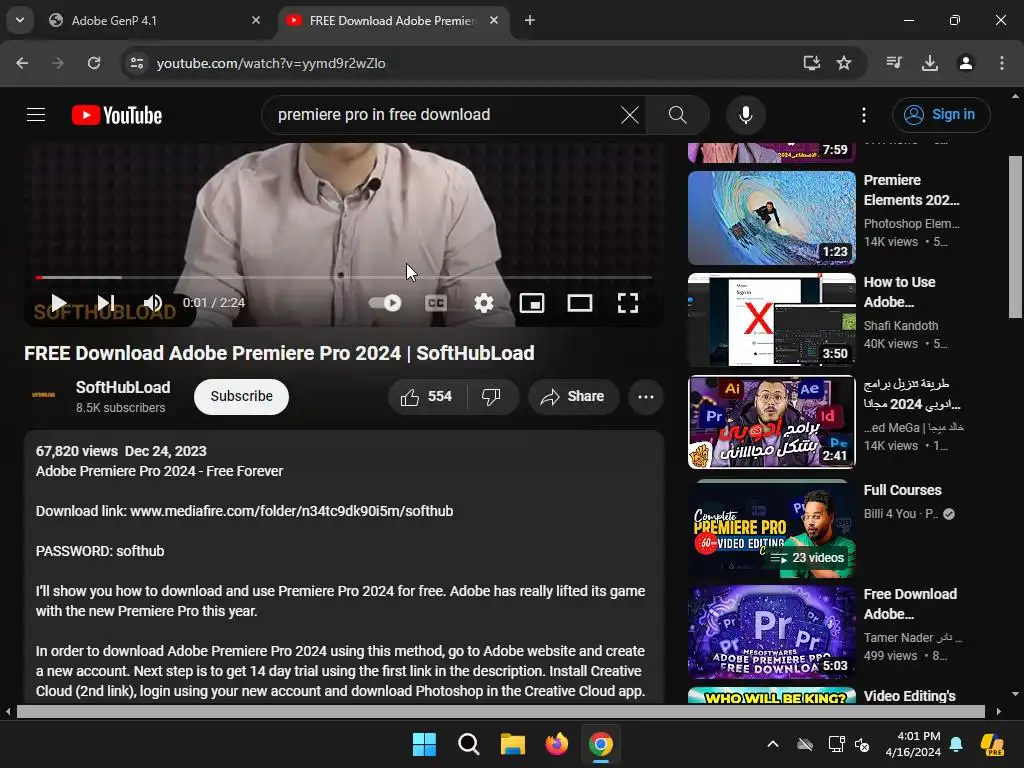Open the Arabic Adobe 2024 video thumbnail
The image size is (1024, 768).
771,422
